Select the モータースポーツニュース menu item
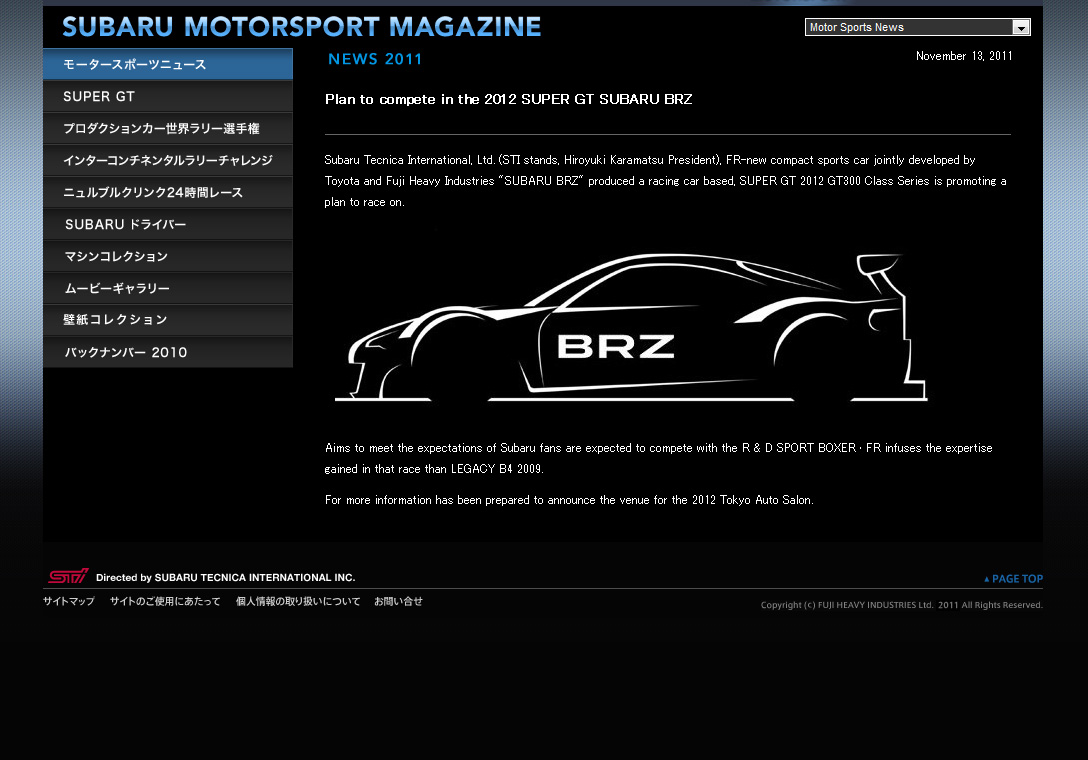Screen dimensions: 1088x760 [168, 65]
